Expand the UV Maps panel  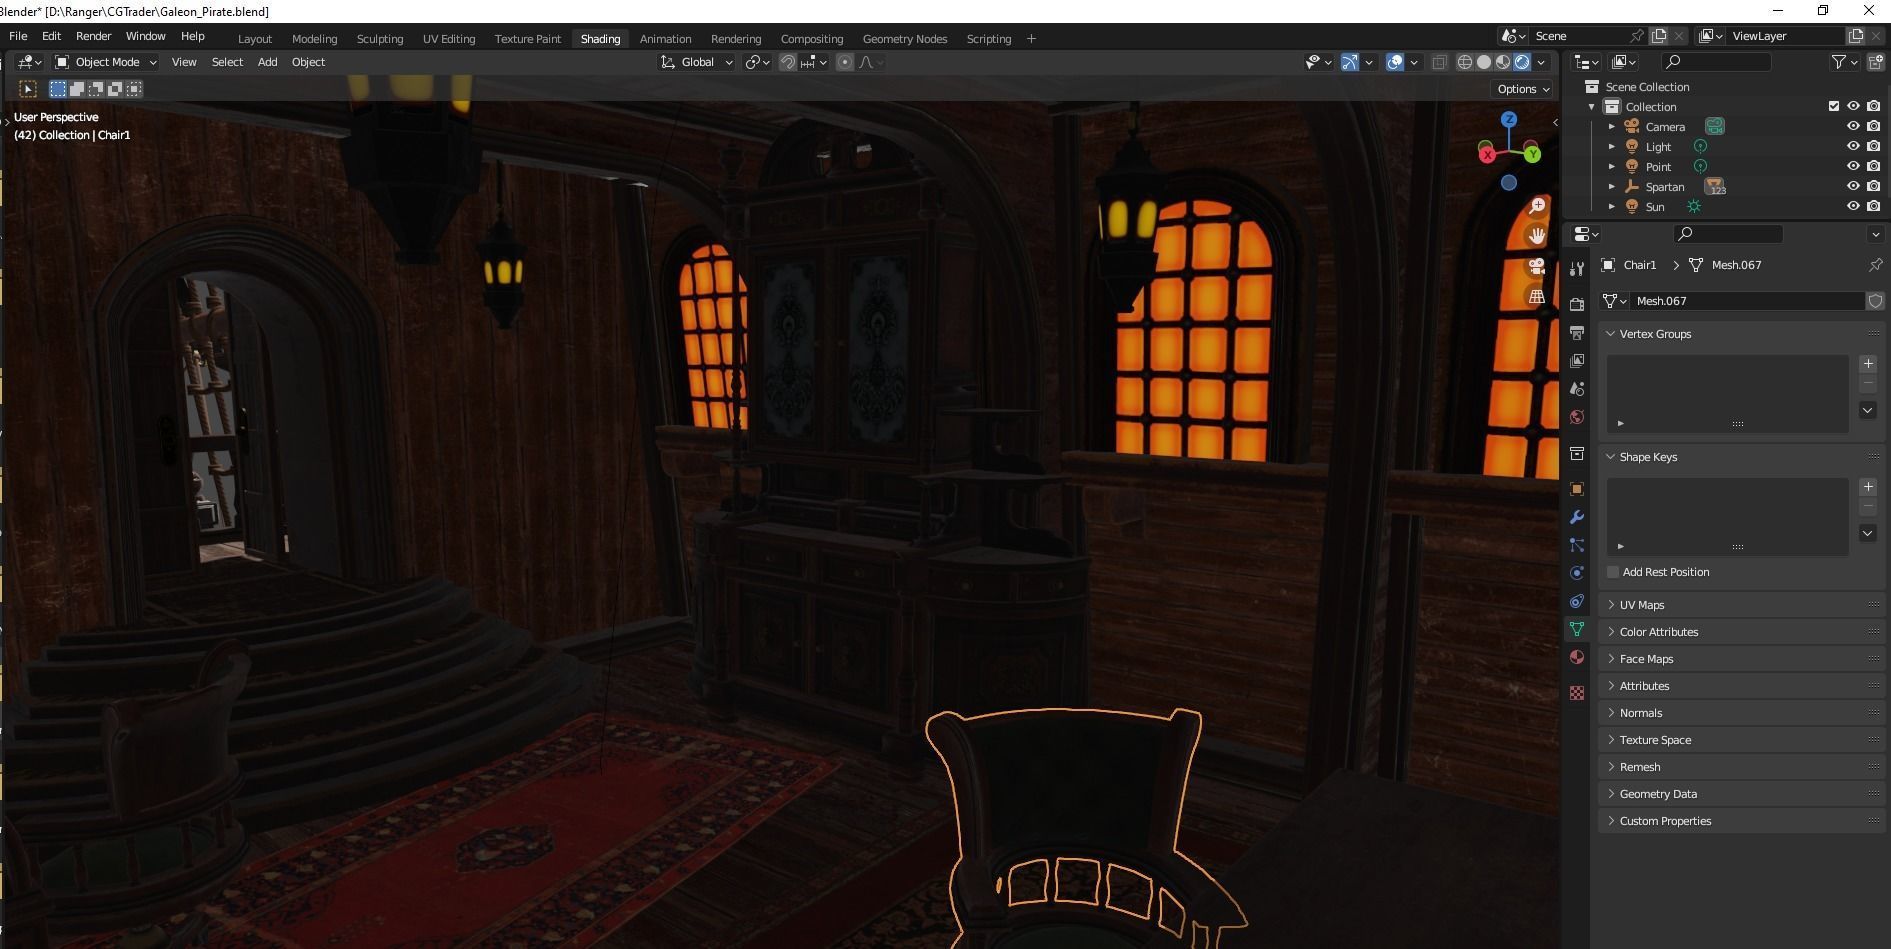(1741, 605)
